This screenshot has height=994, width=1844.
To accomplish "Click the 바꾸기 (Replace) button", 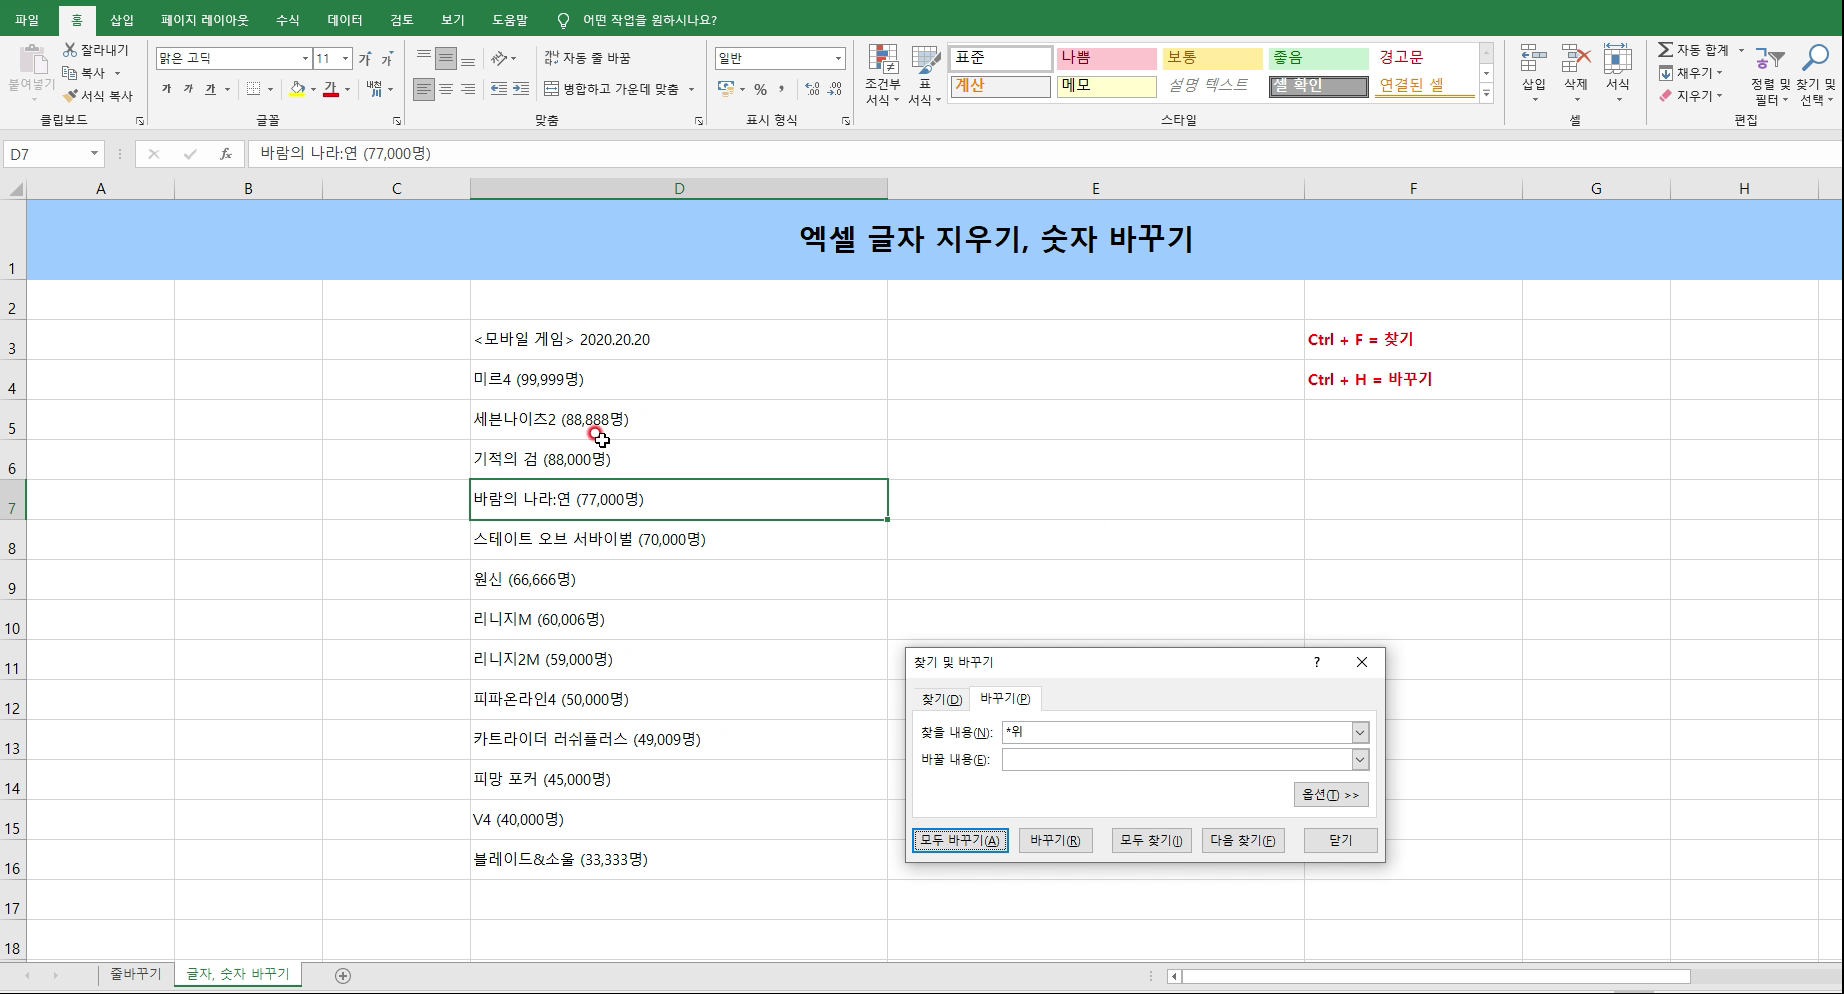I will [1055, 841].
